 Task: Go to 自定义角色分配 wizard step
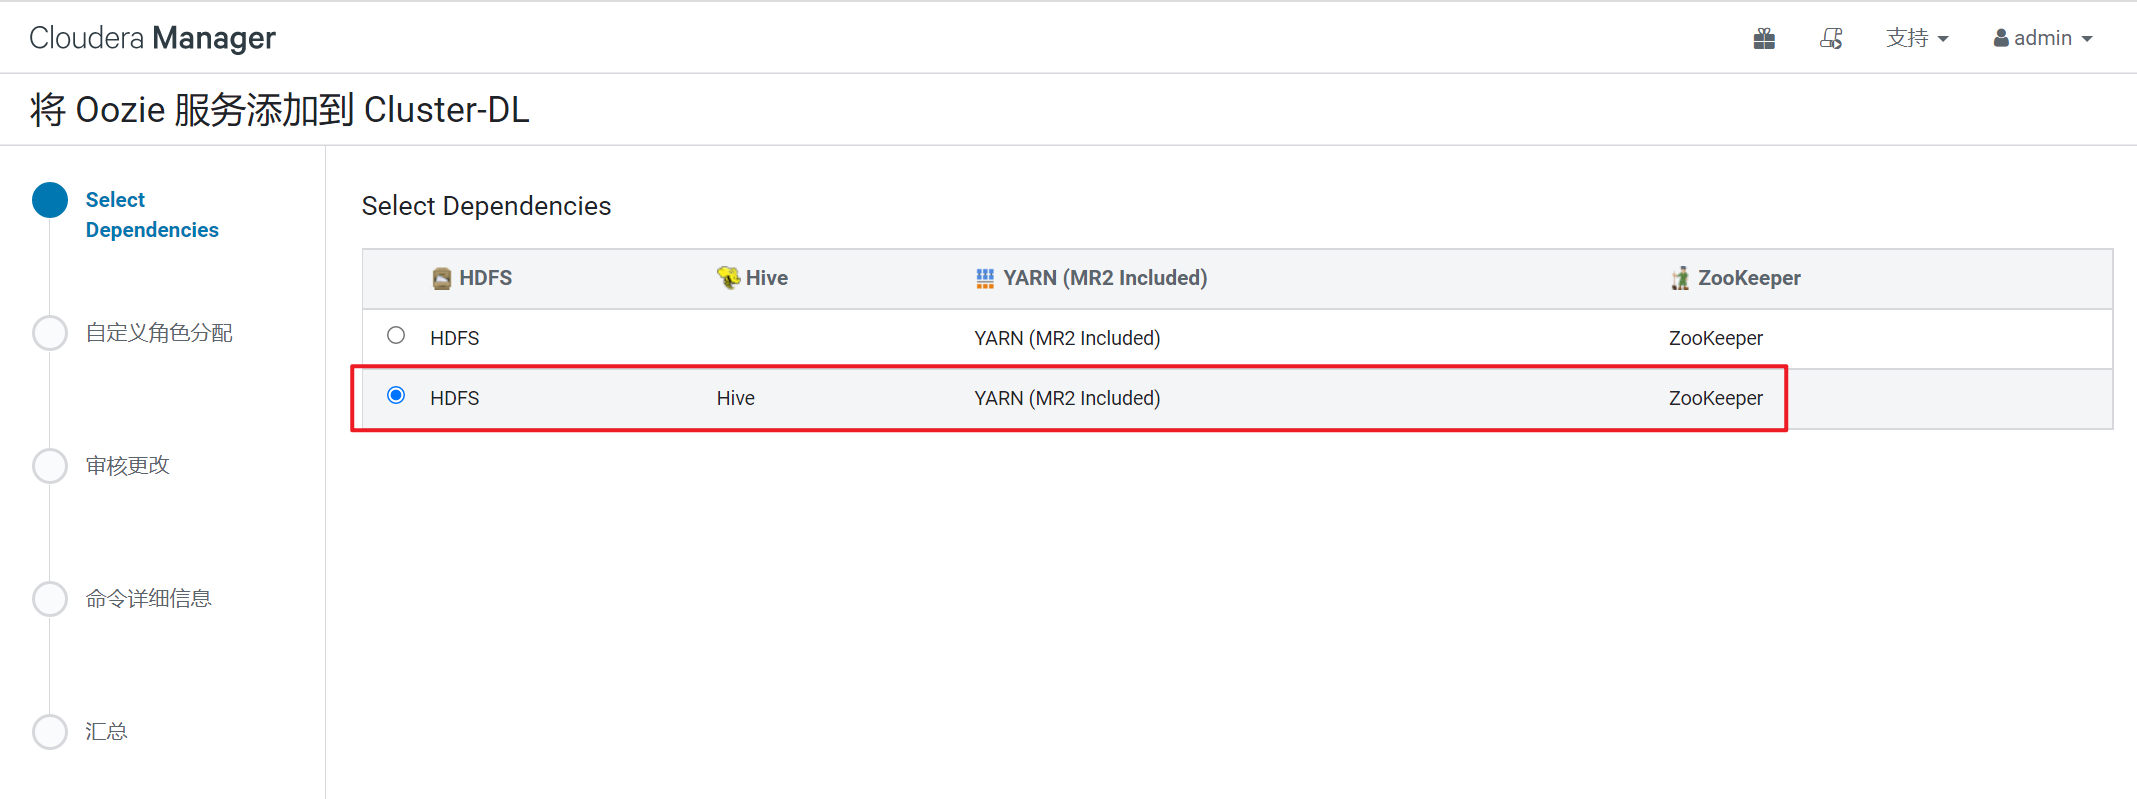159,333
